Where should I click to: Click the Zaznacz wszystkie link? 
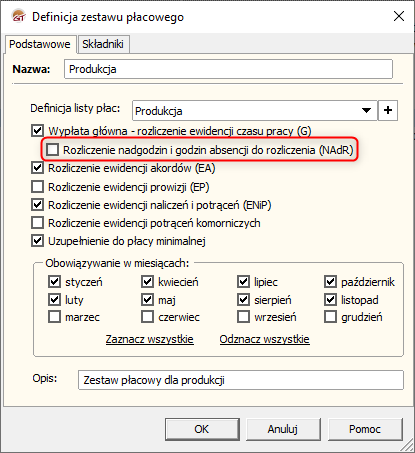[x=150, y=339]
